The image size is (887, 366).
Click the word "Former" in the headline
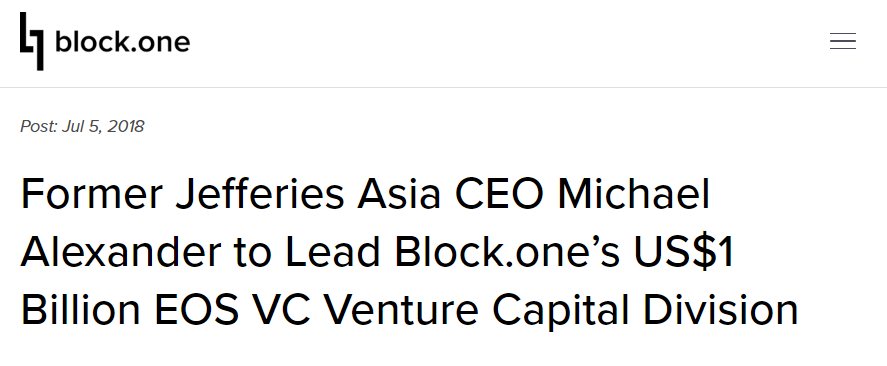point(92,194)
